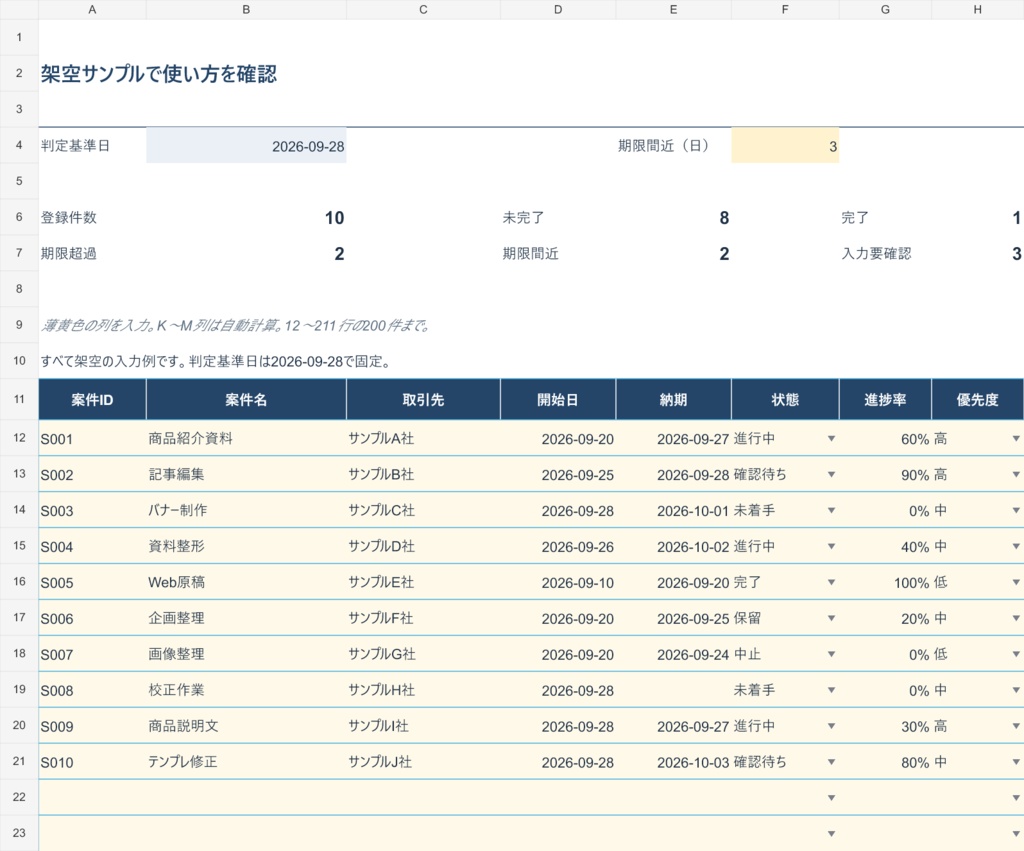The image size is (1024, 851).
Task: Click the 納期 table header
Action: point(673,400)
